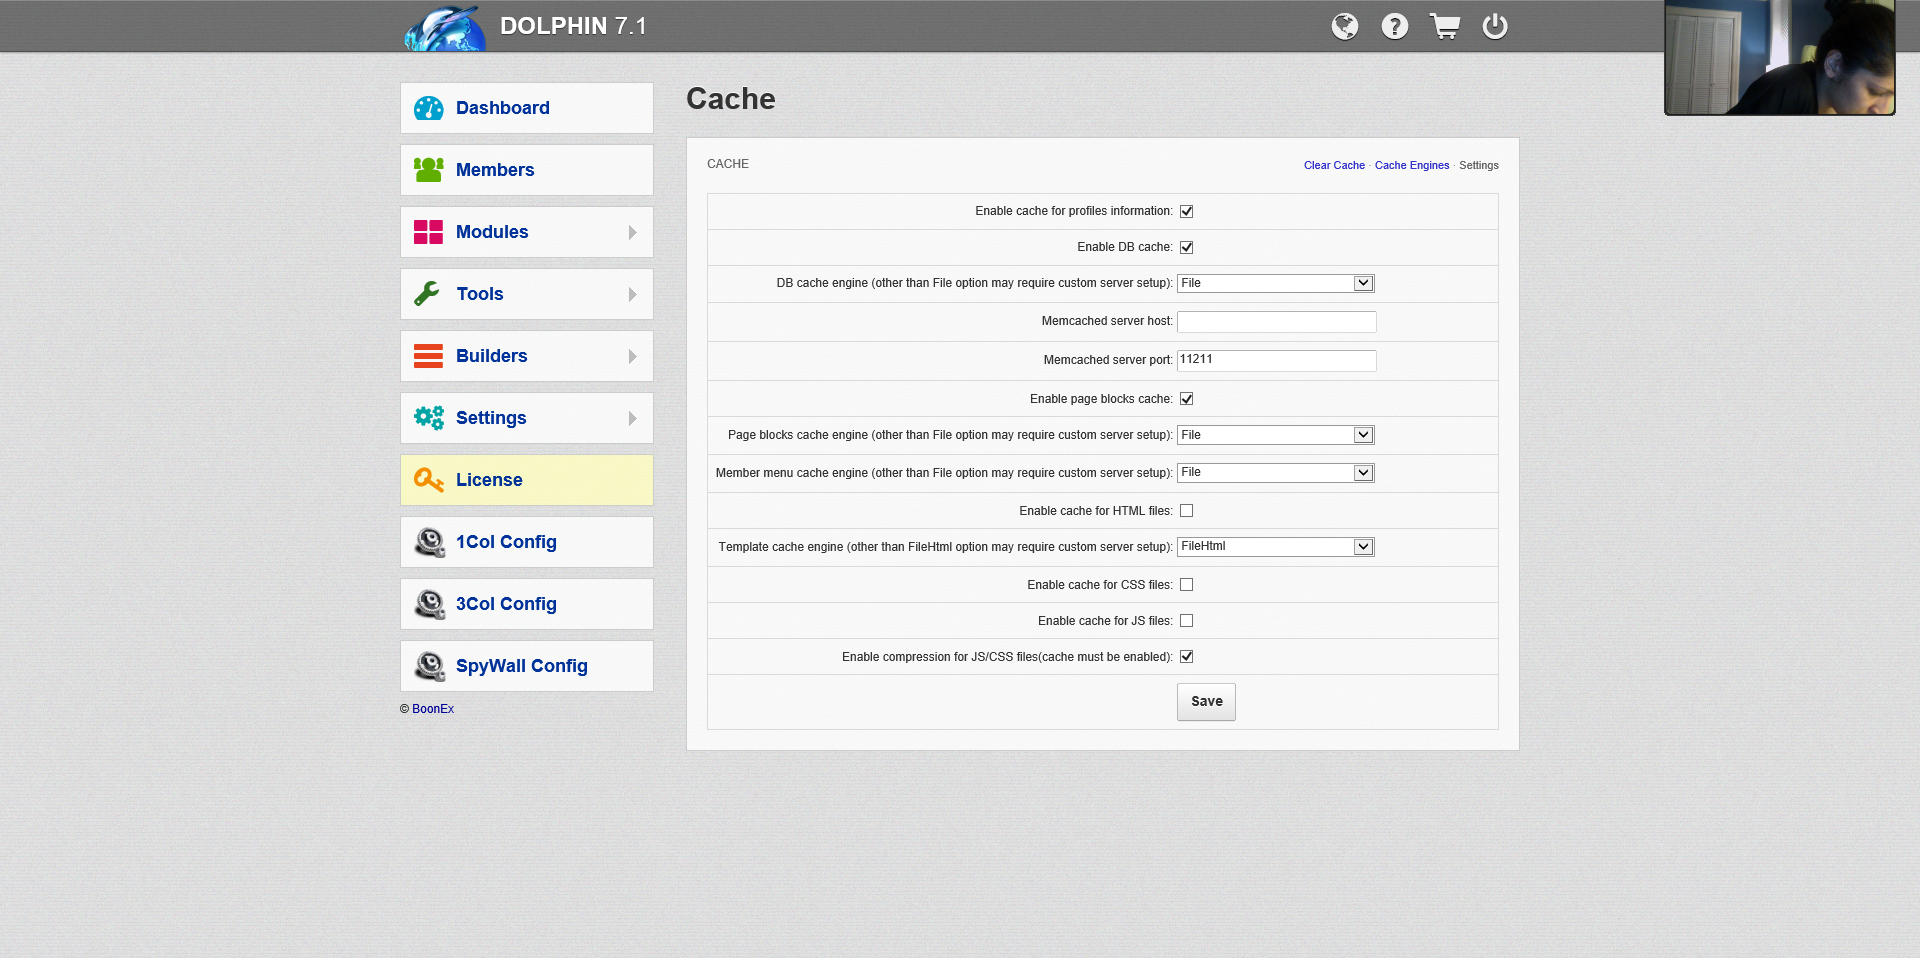1920x958 pixels.
Task: Click the Save button
Action: pos(1206,702)
